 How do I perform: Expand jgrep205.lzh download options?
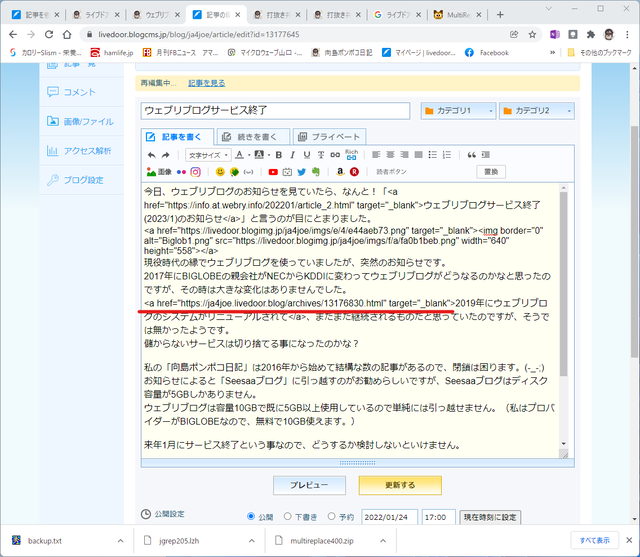252,541
